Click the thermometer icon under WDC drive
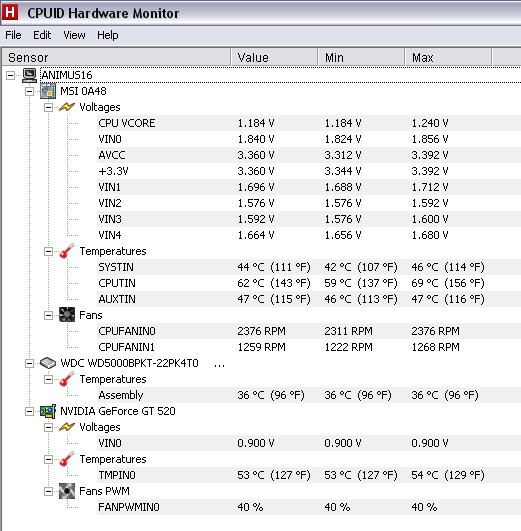The width and height of the screenshot is (521, 531). [67, 379]
